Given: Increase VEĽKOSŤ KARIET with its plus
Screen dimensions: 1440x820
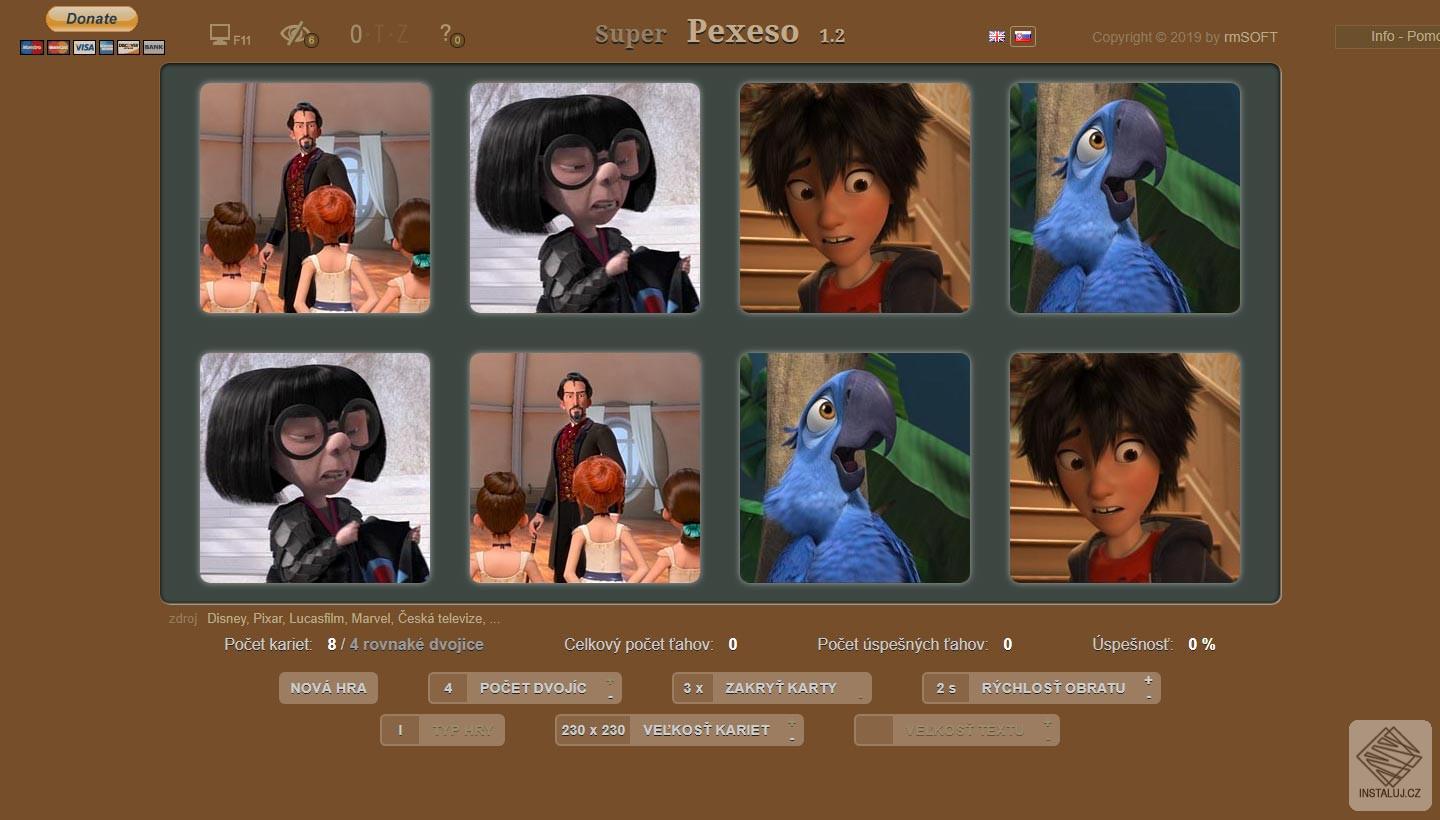Looking at the screenshot, I should tap(792, 722).
